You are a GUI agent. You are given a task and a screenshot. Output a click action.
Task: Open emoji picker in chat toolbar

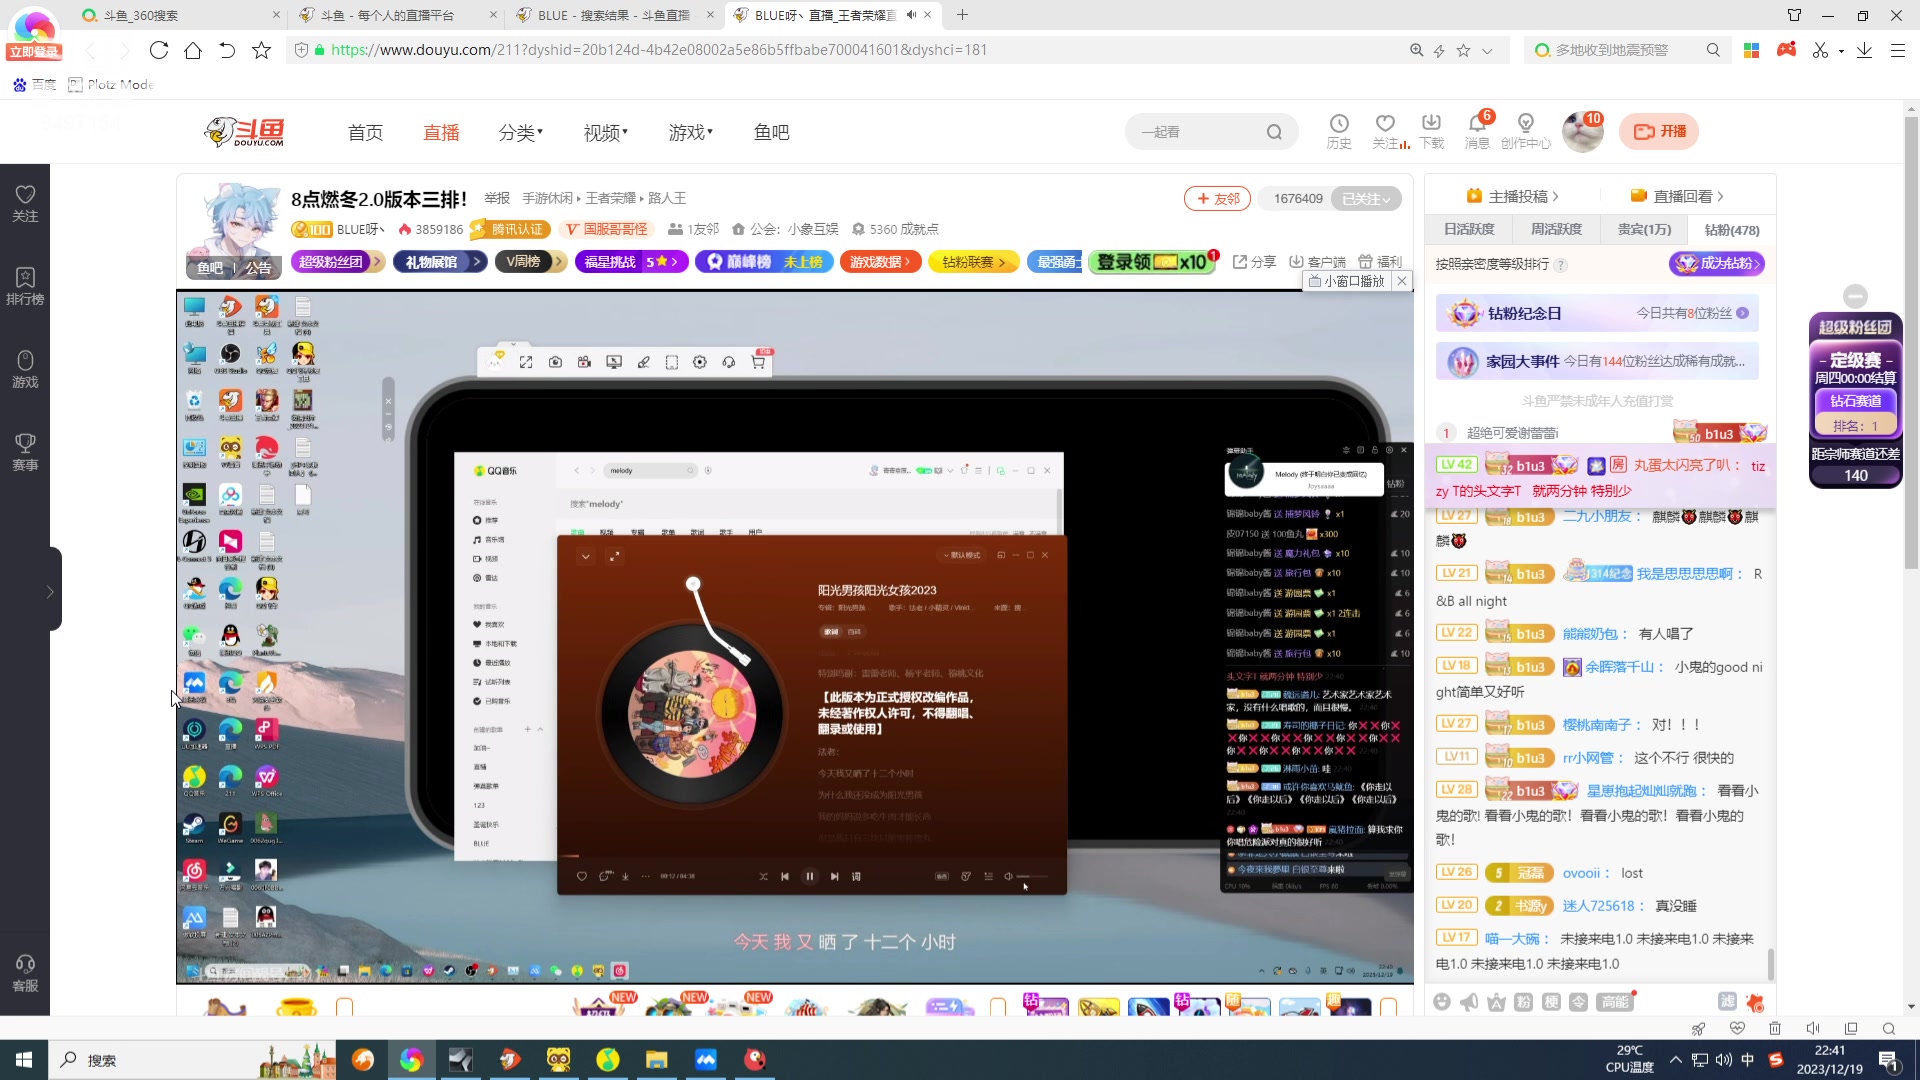[1441, 1002]
